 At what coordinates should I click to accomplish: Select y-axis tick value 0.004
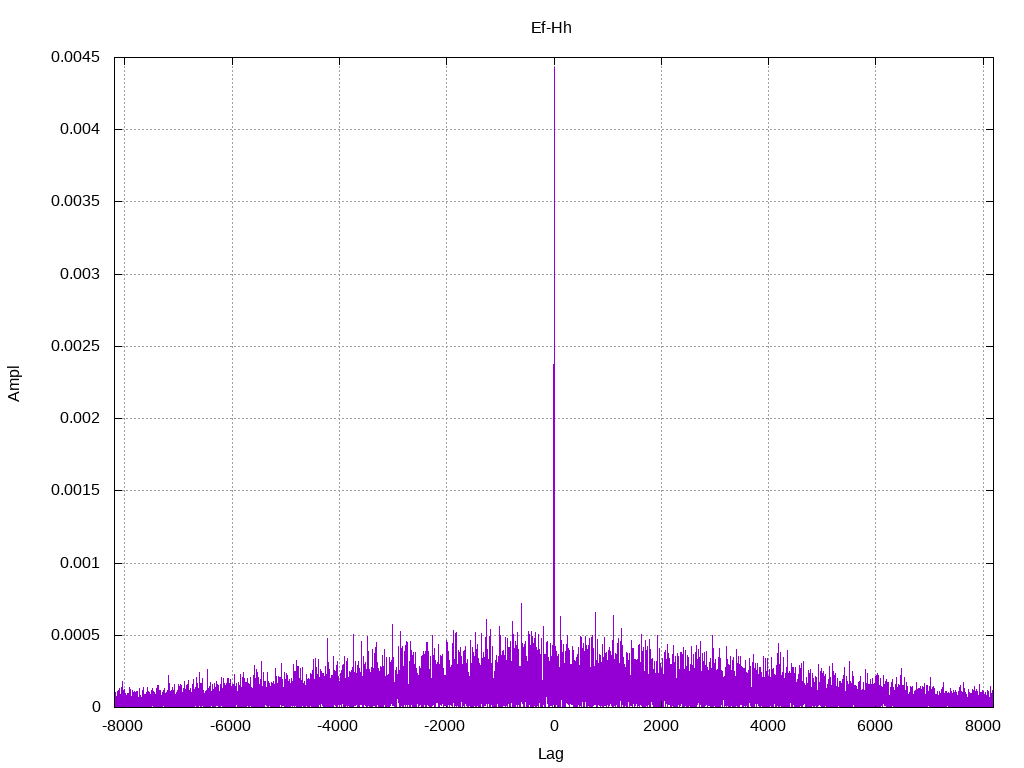(80, 129)
